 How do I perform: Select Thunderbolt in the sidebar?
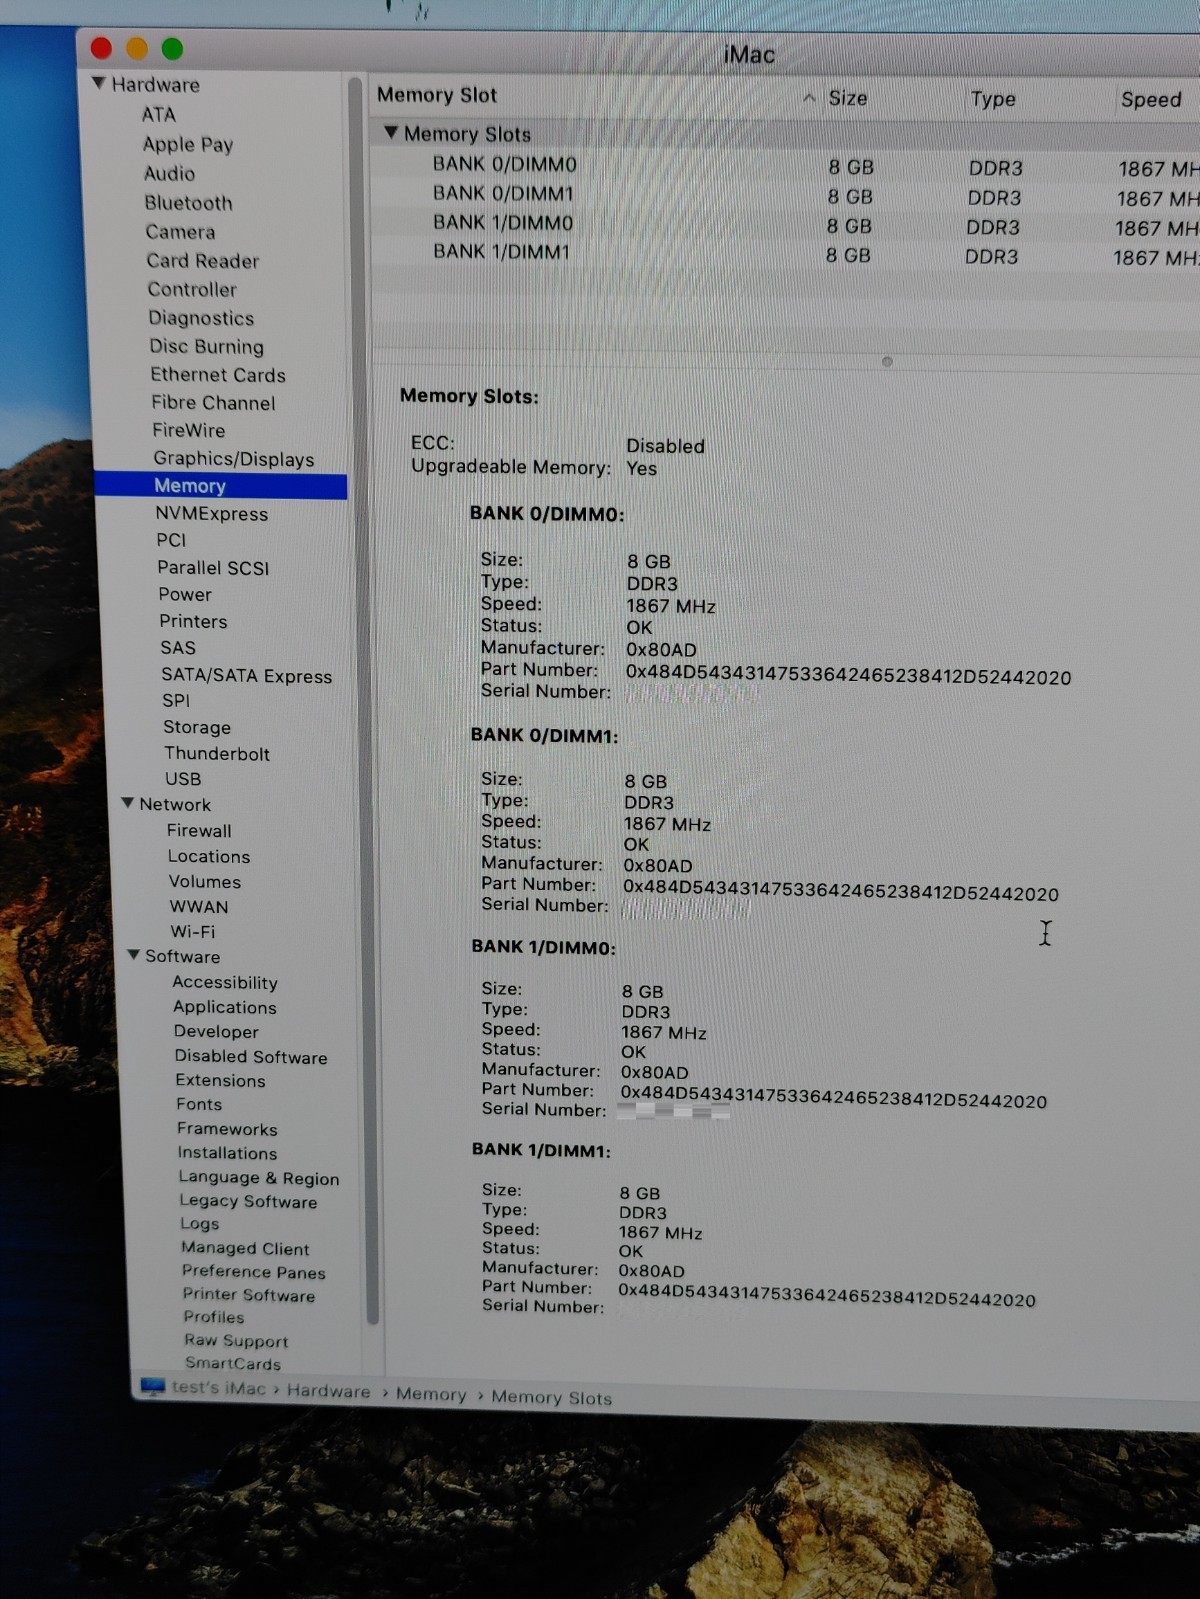tap(217, 753)
